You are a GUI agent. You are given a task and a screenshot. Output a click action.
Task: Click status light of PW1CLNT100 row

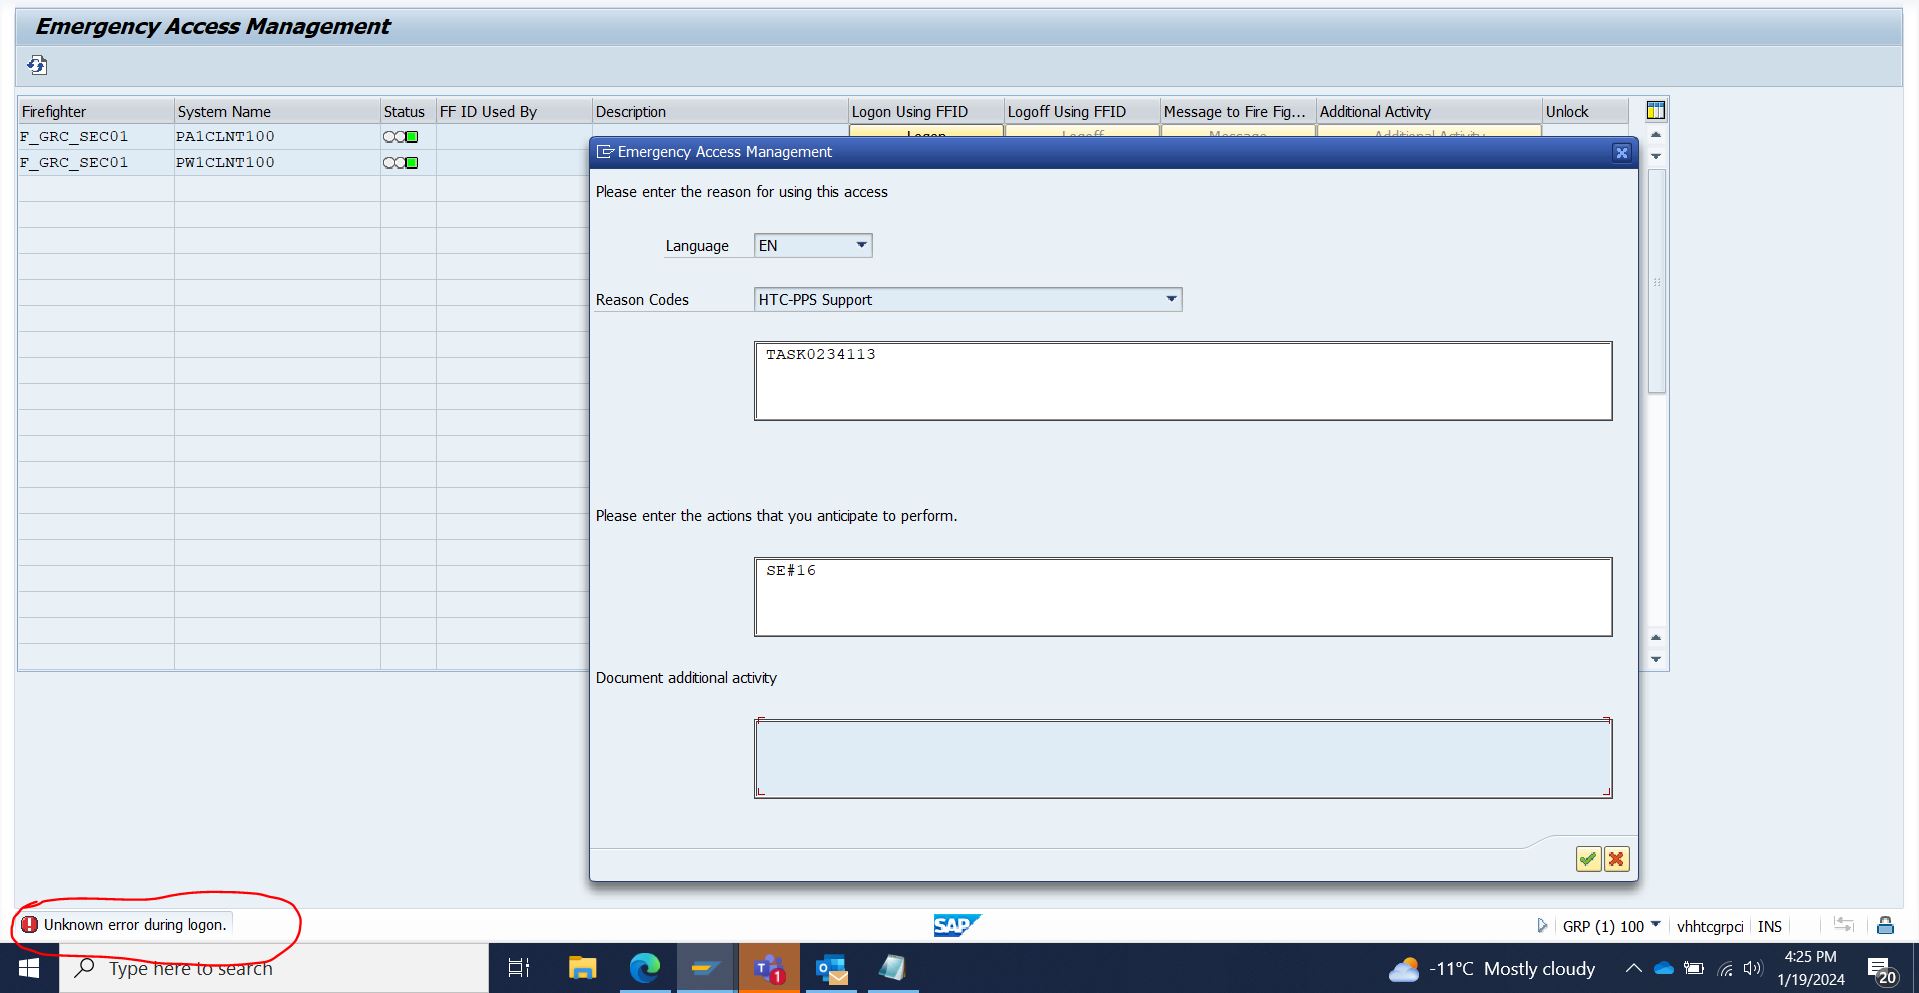click(x=401, y=163)
